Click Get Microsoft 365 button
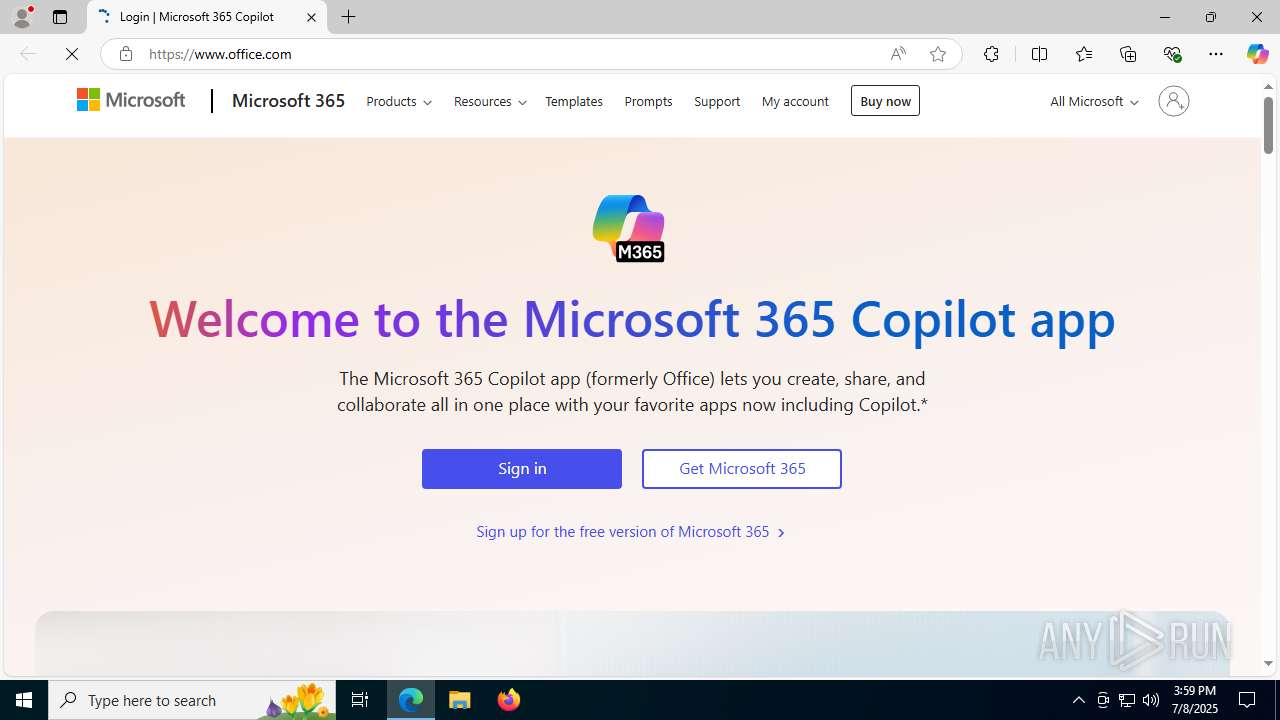Screen dimensions: 1280x720 742,468
